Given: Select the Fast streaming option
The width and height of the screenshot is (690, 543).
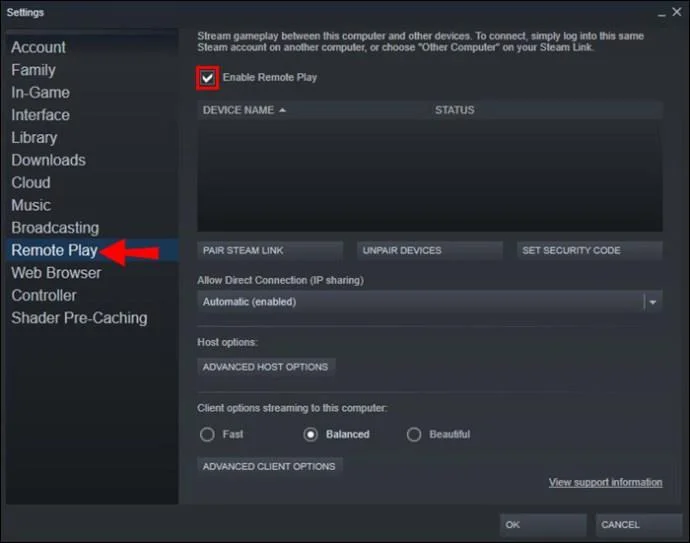Looking at the screenshot, I should coord(207,434).
